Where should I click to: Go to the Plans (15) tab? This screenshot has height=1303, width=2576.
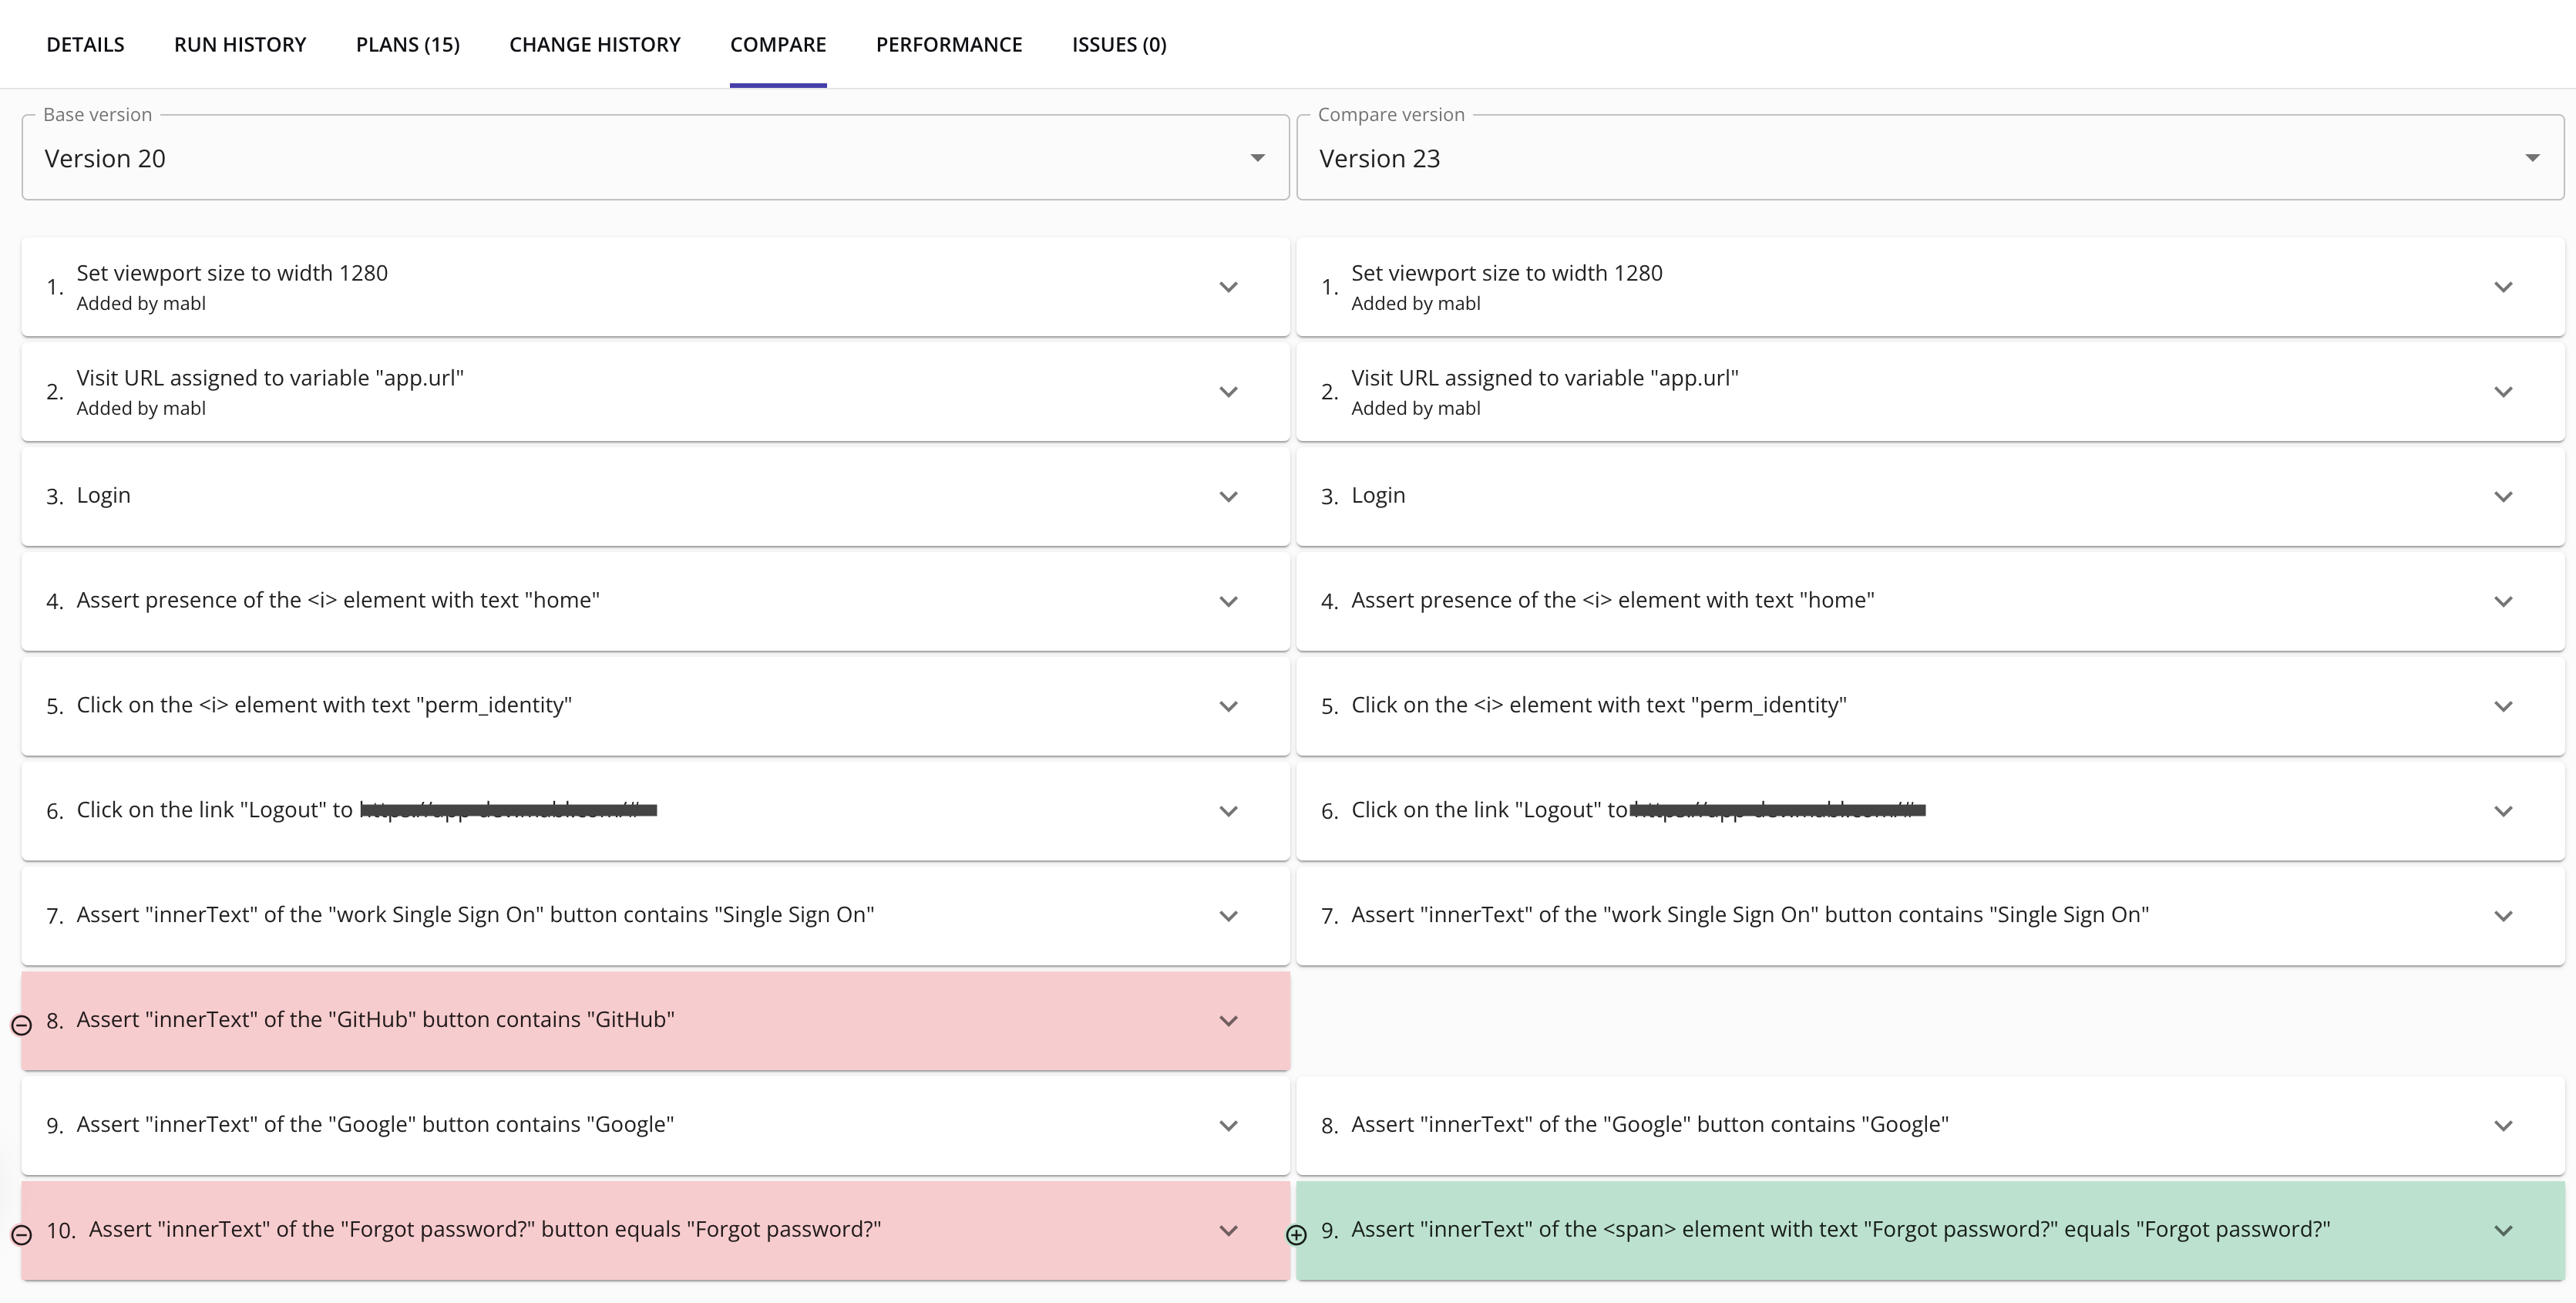coord(407,44)
